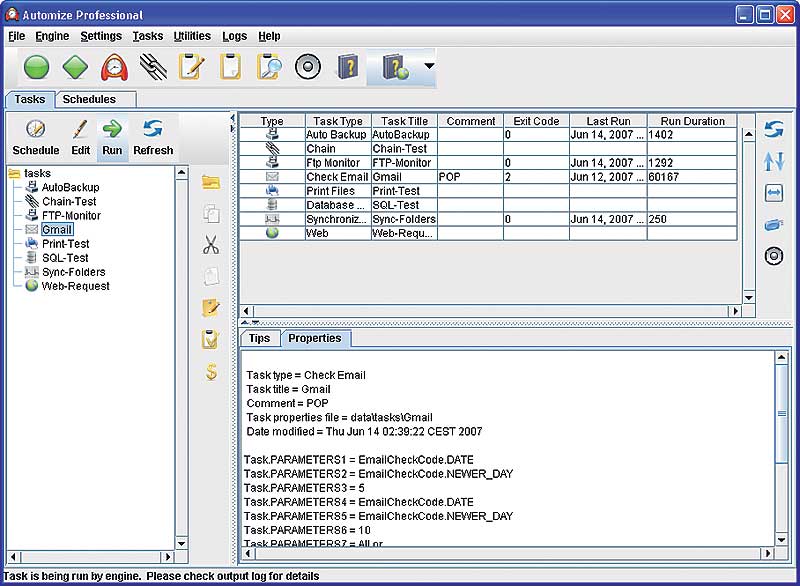800x586 pixels.
Task: Click the blue refresh arrows icon at right
Action: coord(773,130)
